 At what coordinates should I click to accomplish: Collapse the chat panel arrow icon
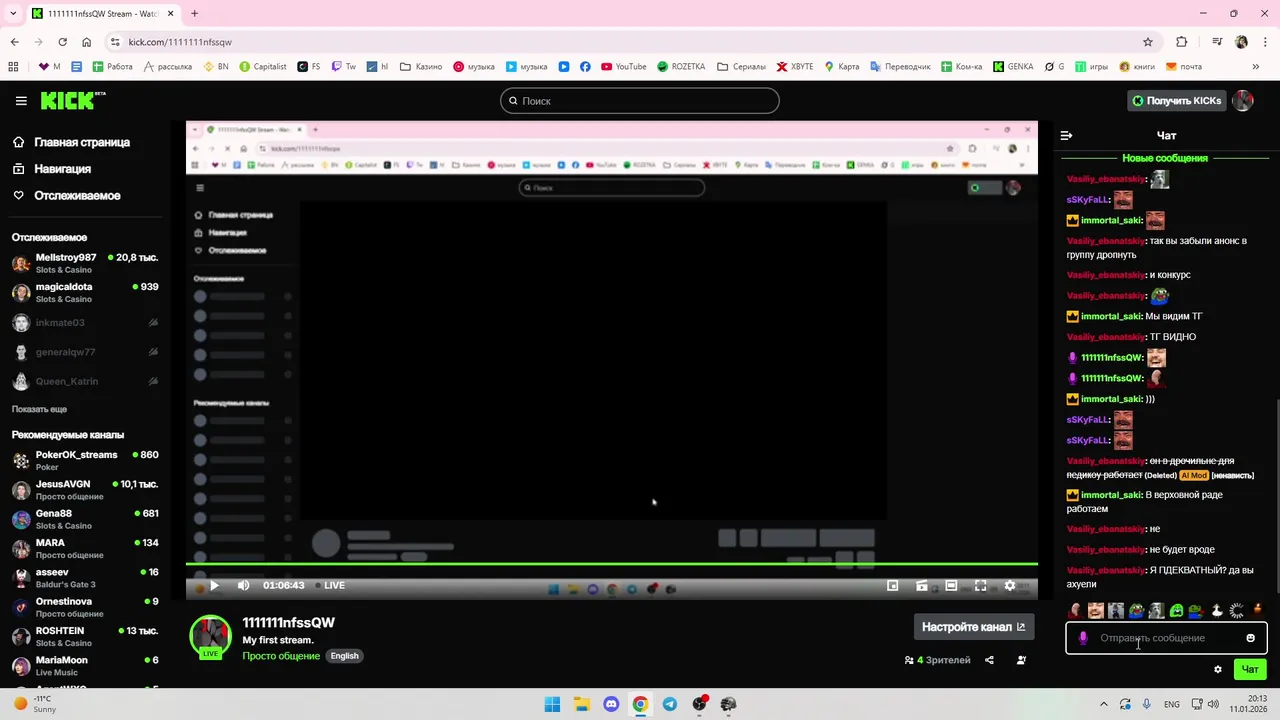point(1066,135)
